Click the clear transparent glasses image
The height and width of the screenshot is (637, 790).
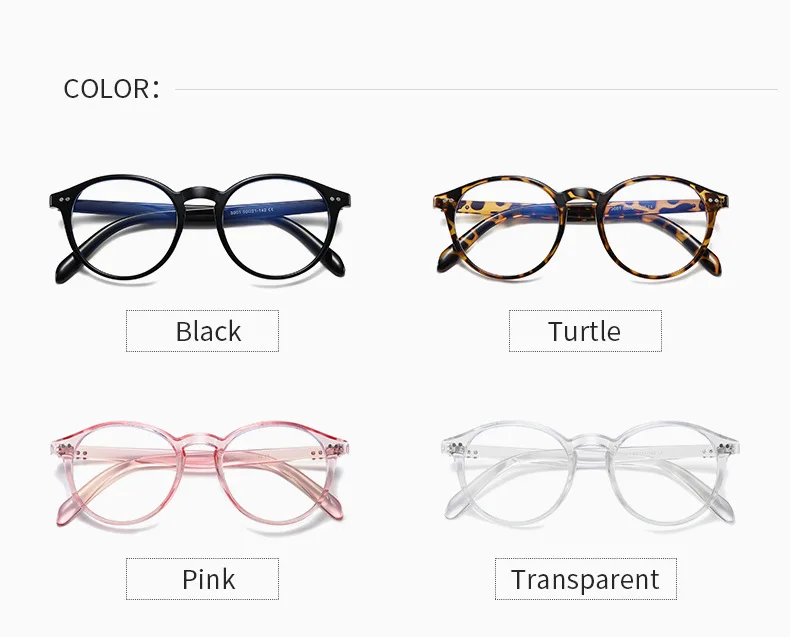589,473
